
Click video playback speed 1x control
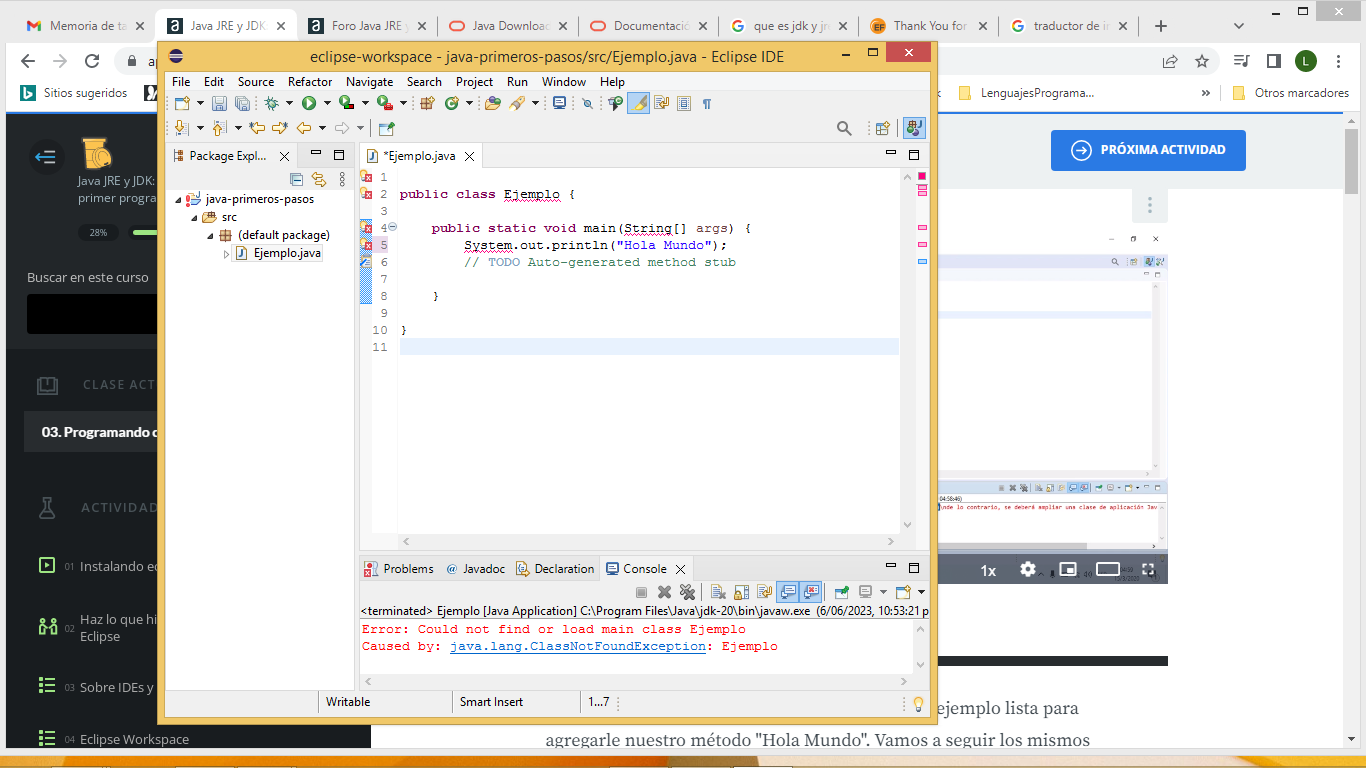coord(988,570)
